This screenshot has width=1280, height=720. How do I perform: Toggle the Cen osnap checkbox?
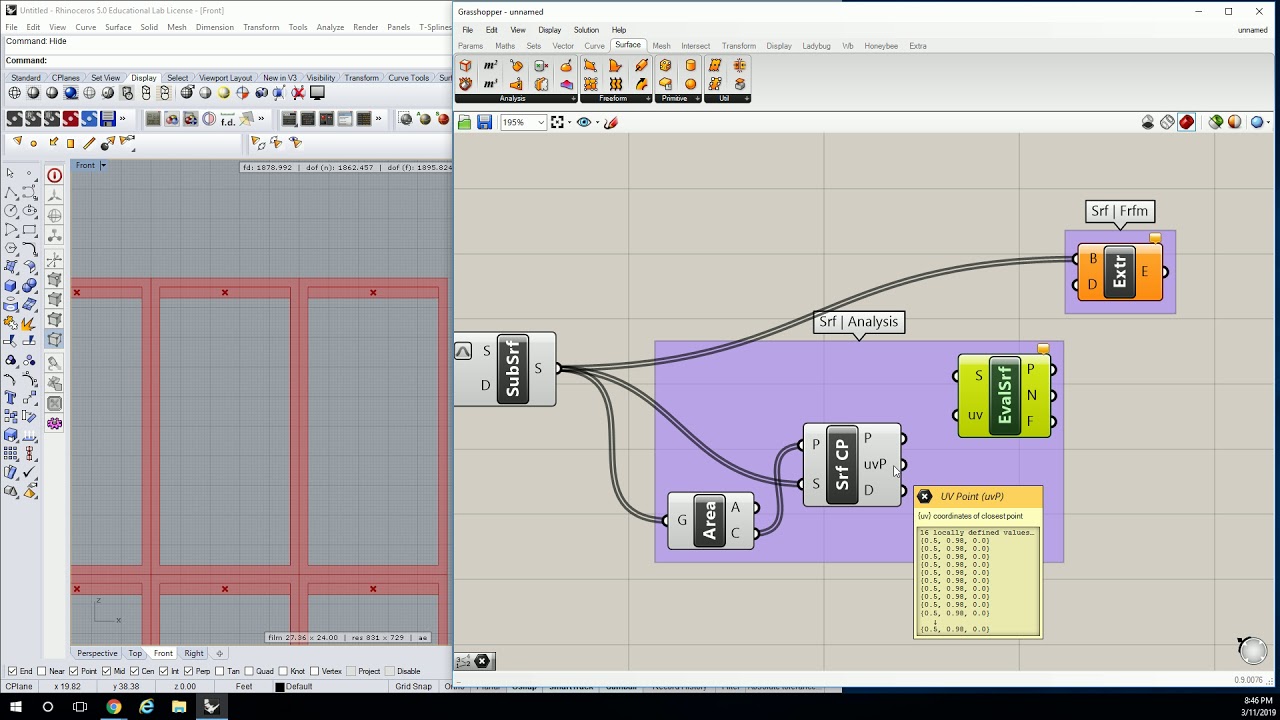tap(135, 671)
